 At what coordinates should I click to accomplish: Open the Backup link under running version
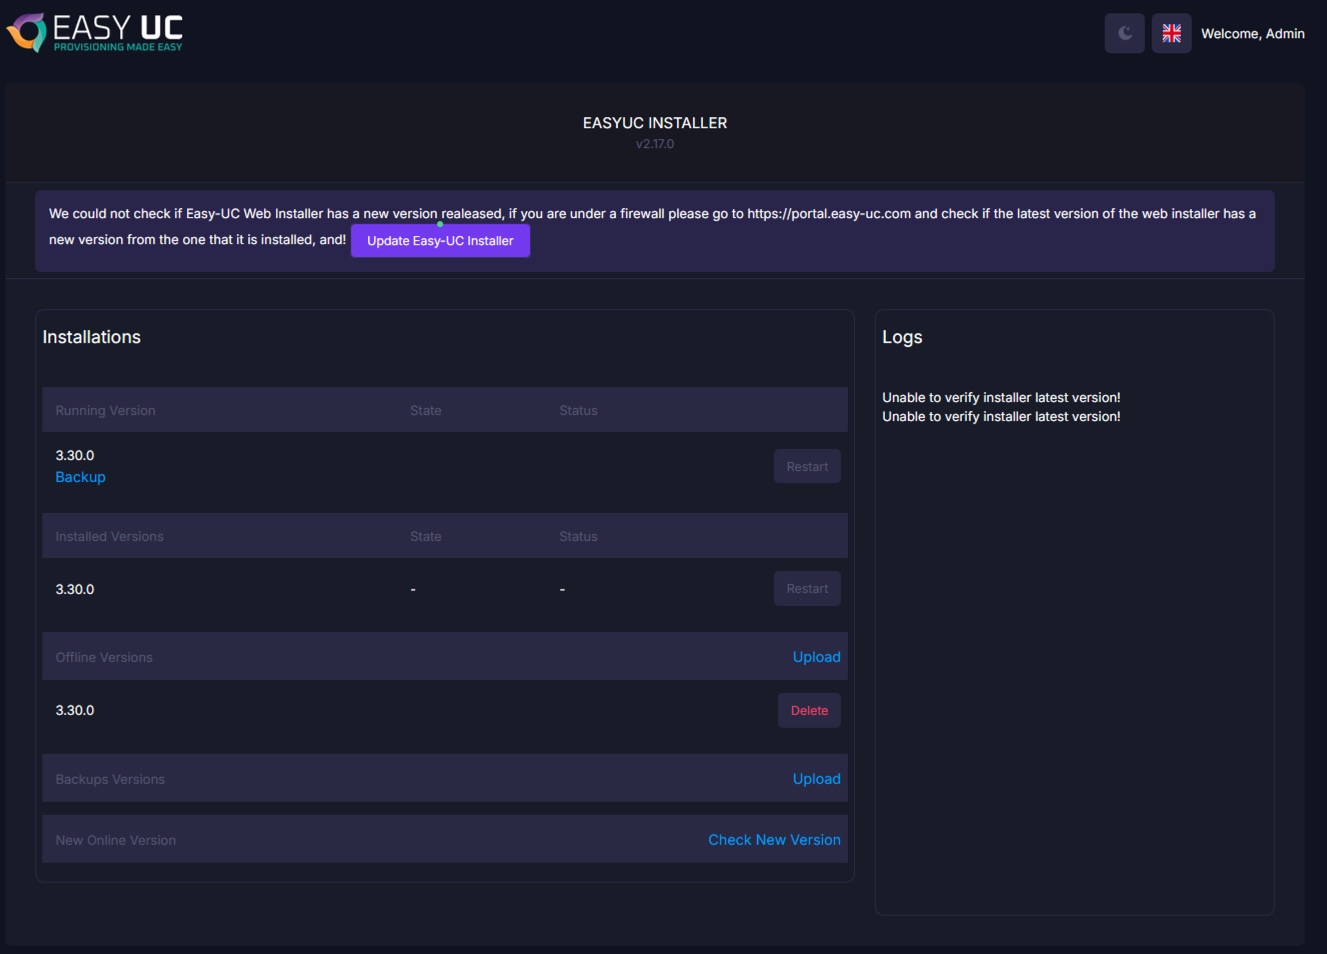pyautogui.click(x=80, y=477)
